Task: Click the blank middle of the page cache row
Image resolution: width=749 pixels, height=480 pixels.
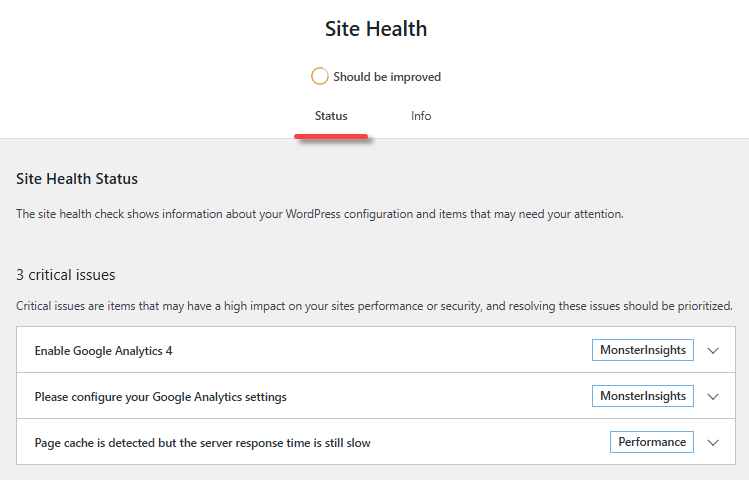Action: [x=490, y=442]
